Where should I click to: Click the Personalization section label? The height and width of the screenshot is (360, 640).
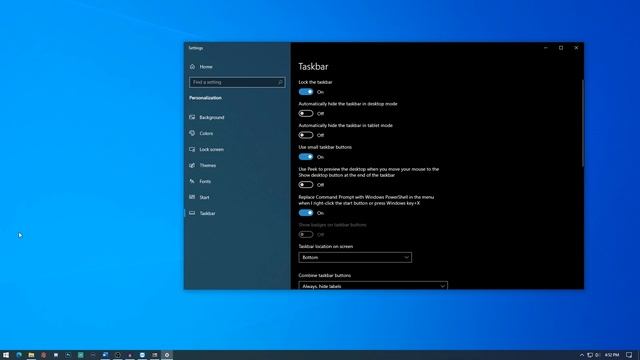pyautogui.click(x=205, y=98)
